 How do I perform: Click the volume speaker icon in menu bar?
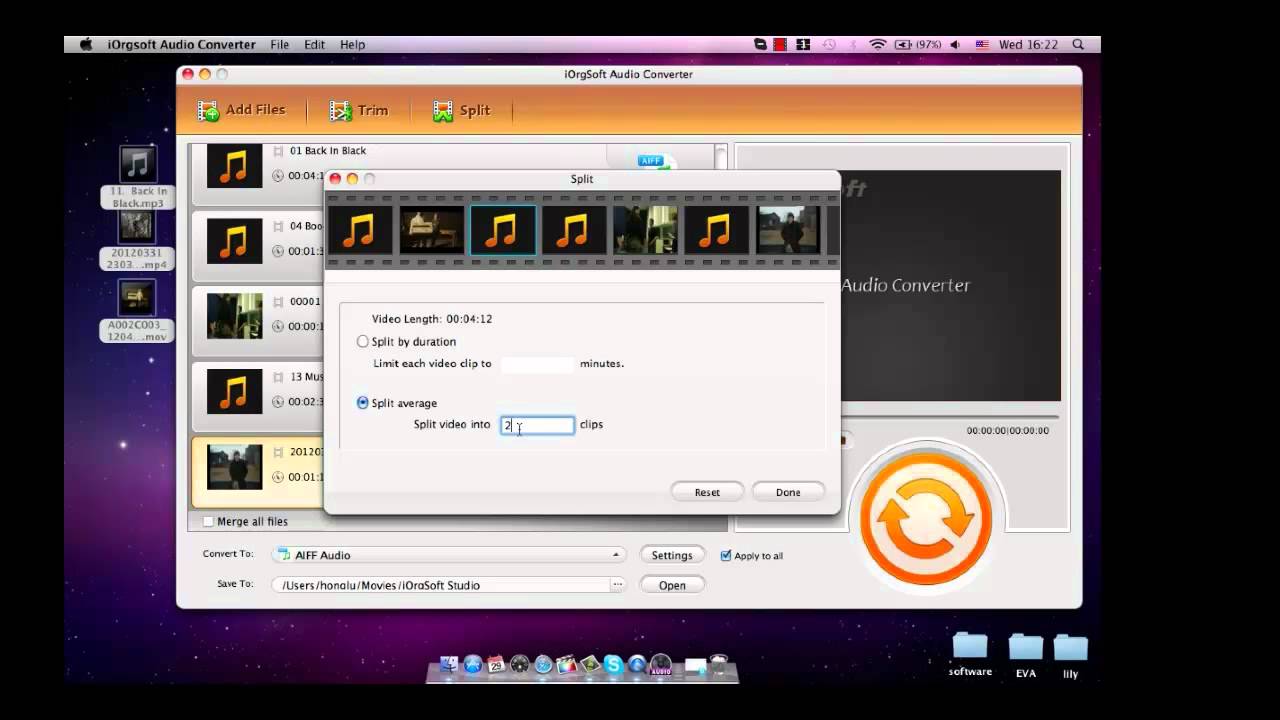point(955,45)
